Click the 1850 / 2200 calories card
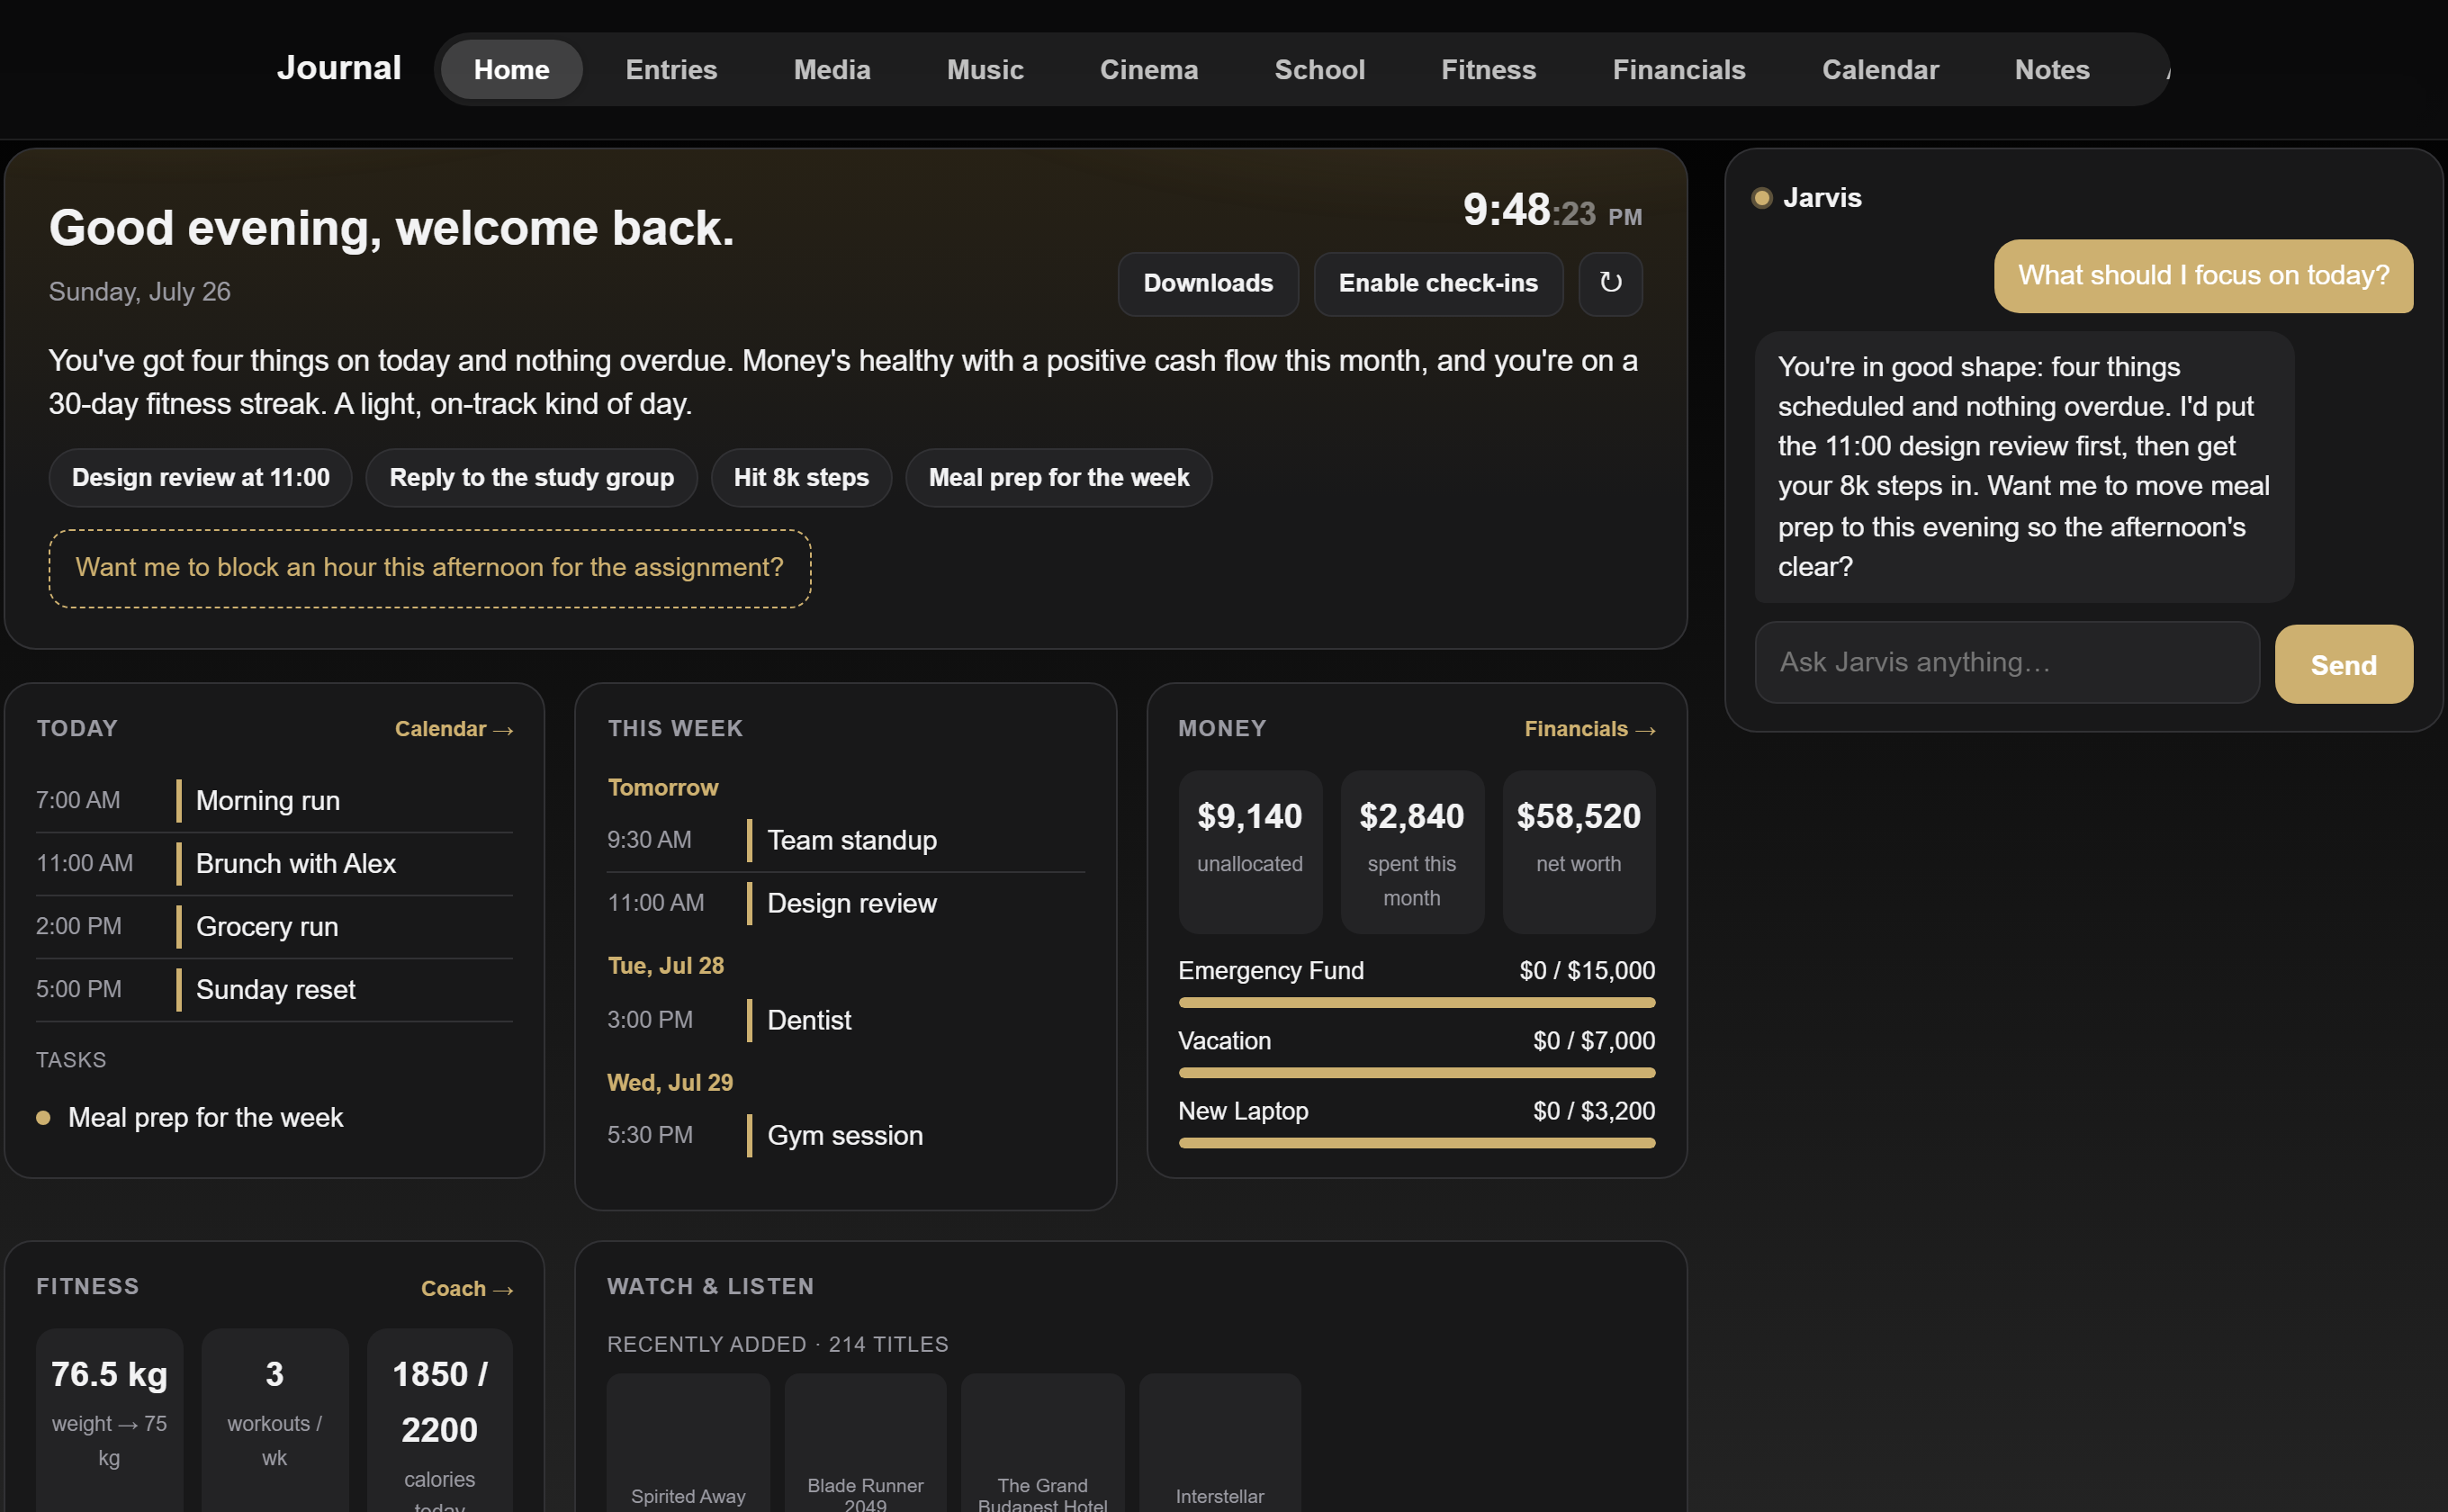2448x1512 pixels. click(440, 1420)
